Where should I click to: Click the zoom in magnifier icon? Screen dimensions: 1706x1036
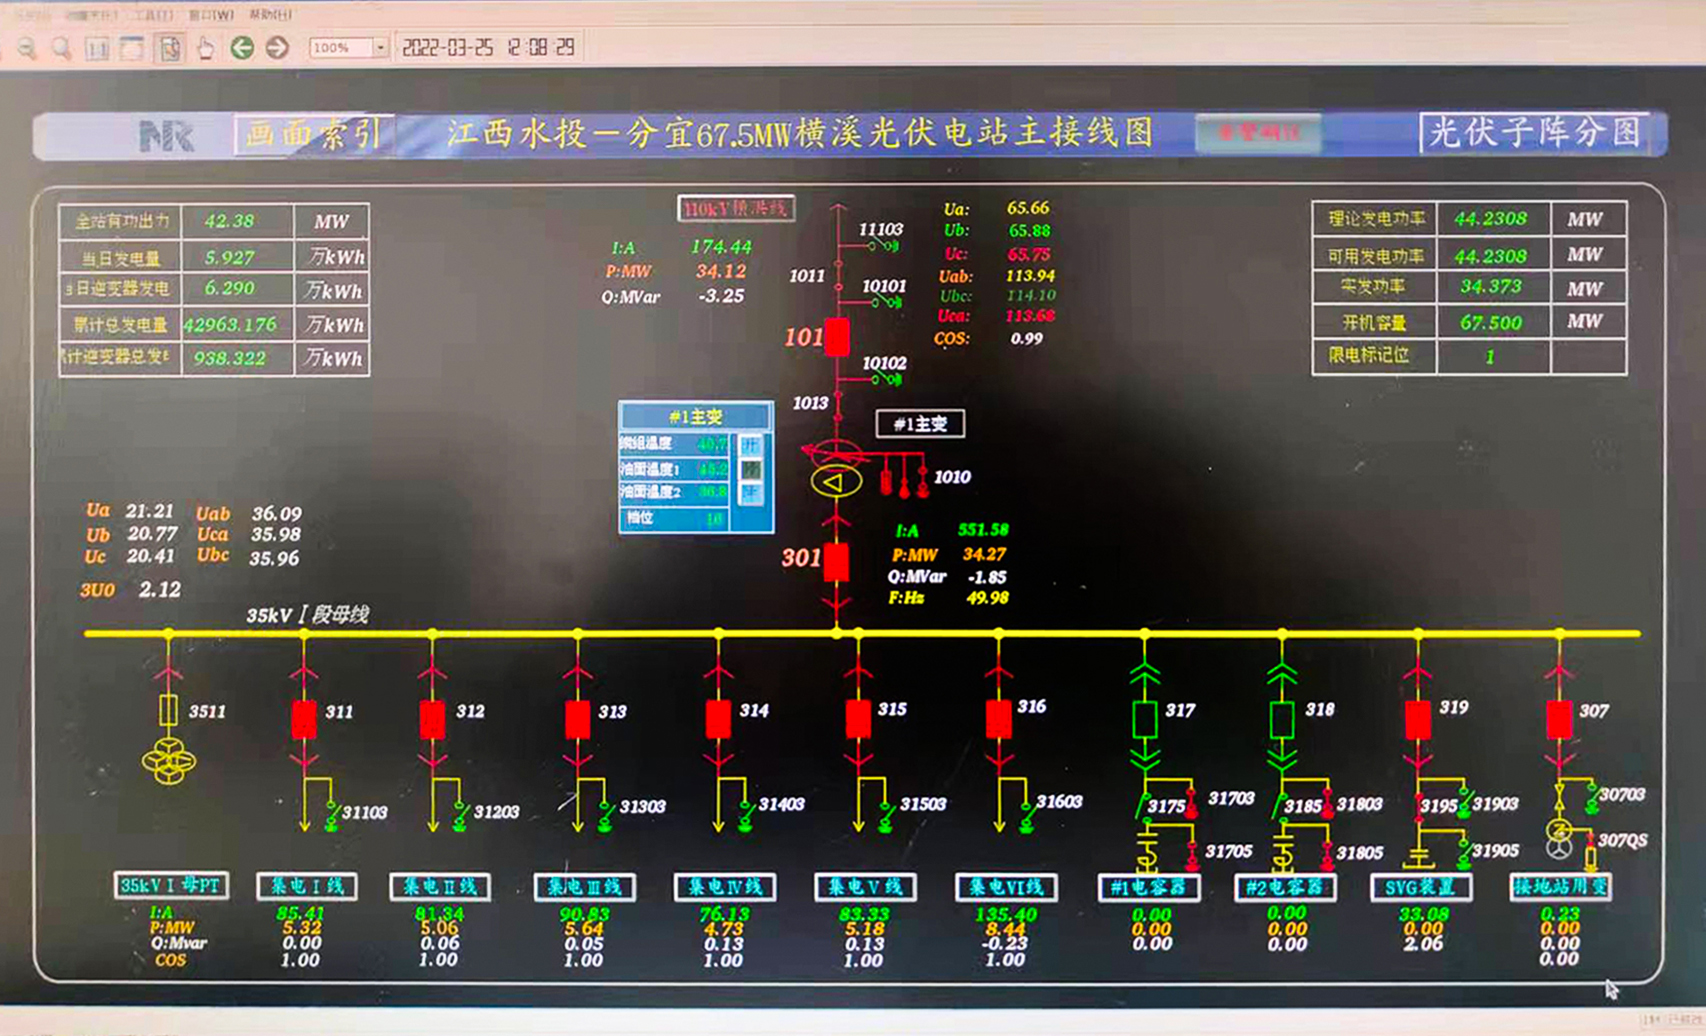[62, 48]
